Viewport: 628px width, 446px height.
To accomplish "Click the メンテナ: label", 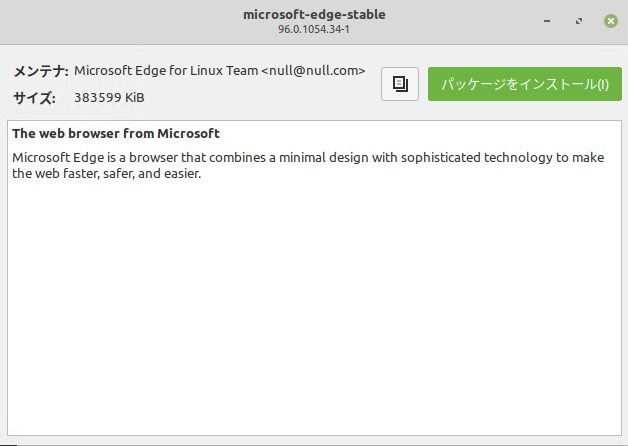I will [41, 71].
